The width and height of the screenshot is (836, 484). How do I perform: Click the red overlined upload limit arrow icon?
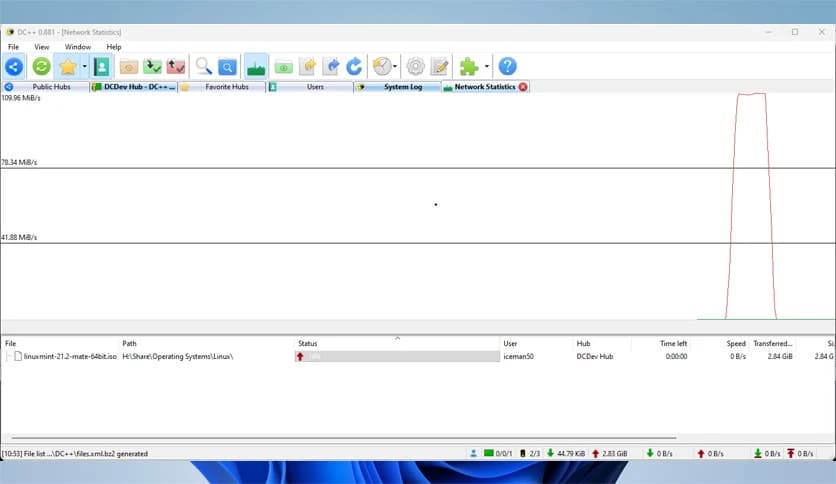pos(791,454)
